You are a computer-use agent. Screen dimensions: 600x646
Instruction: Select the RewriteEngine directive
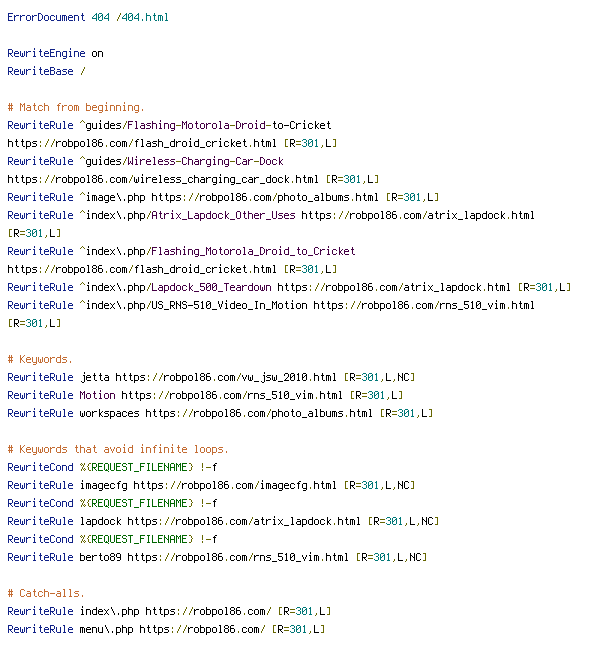point(46,54)
